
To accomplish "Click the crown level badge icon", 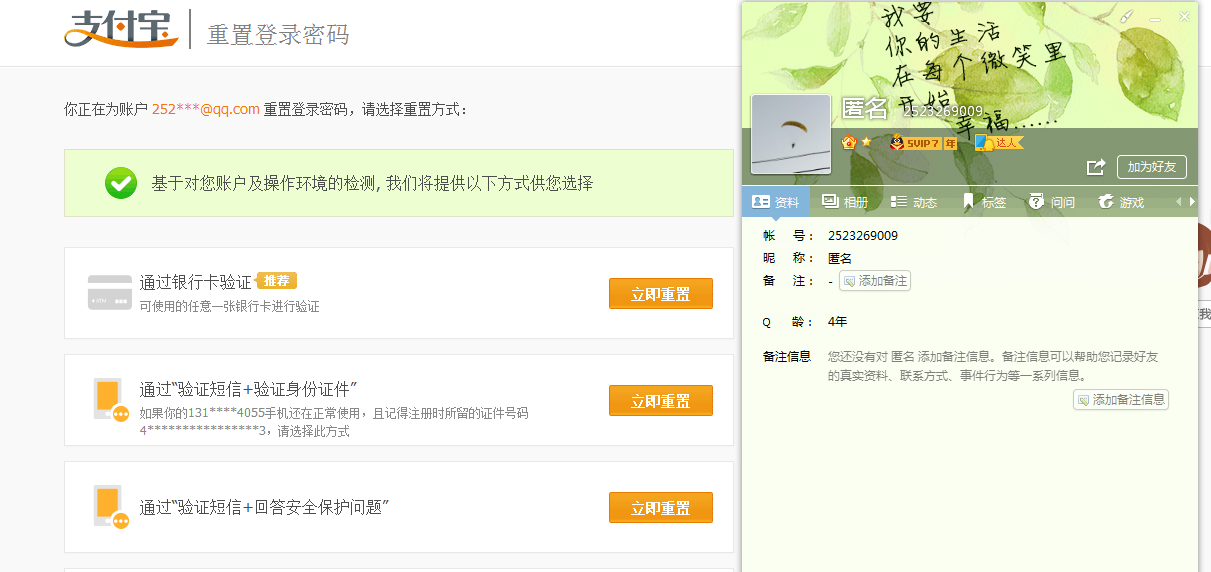I will pyautogui.click(x=849, y=142).
